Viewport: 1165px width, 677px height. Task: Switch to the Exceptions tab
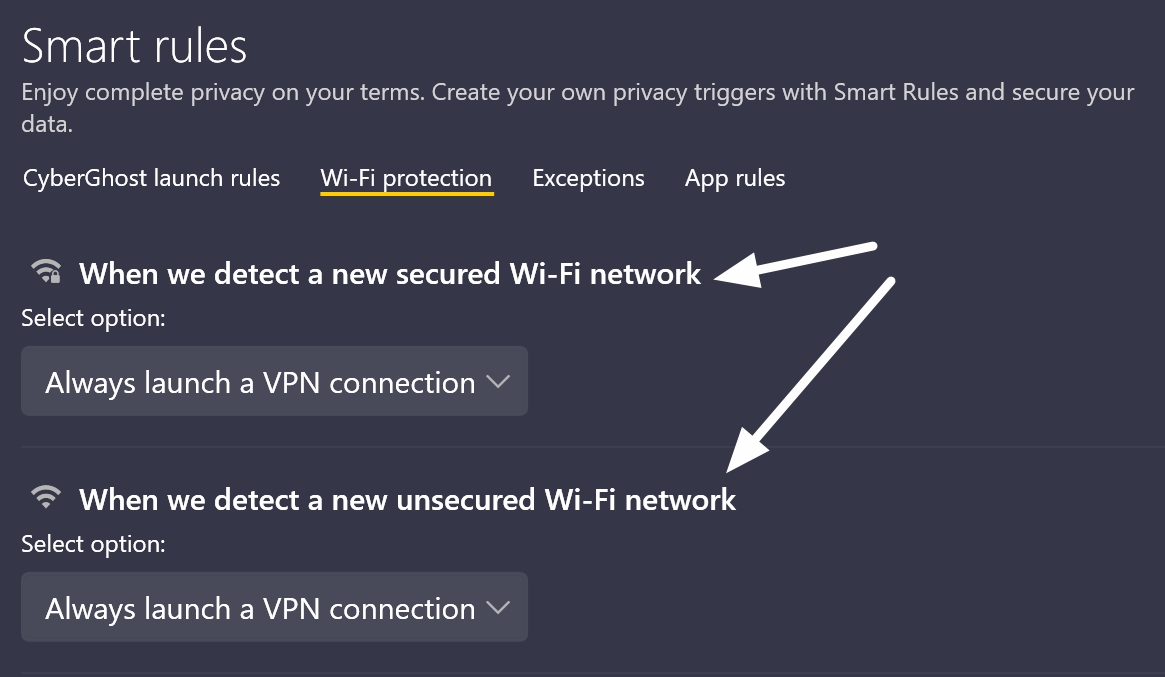click(588, 178)
